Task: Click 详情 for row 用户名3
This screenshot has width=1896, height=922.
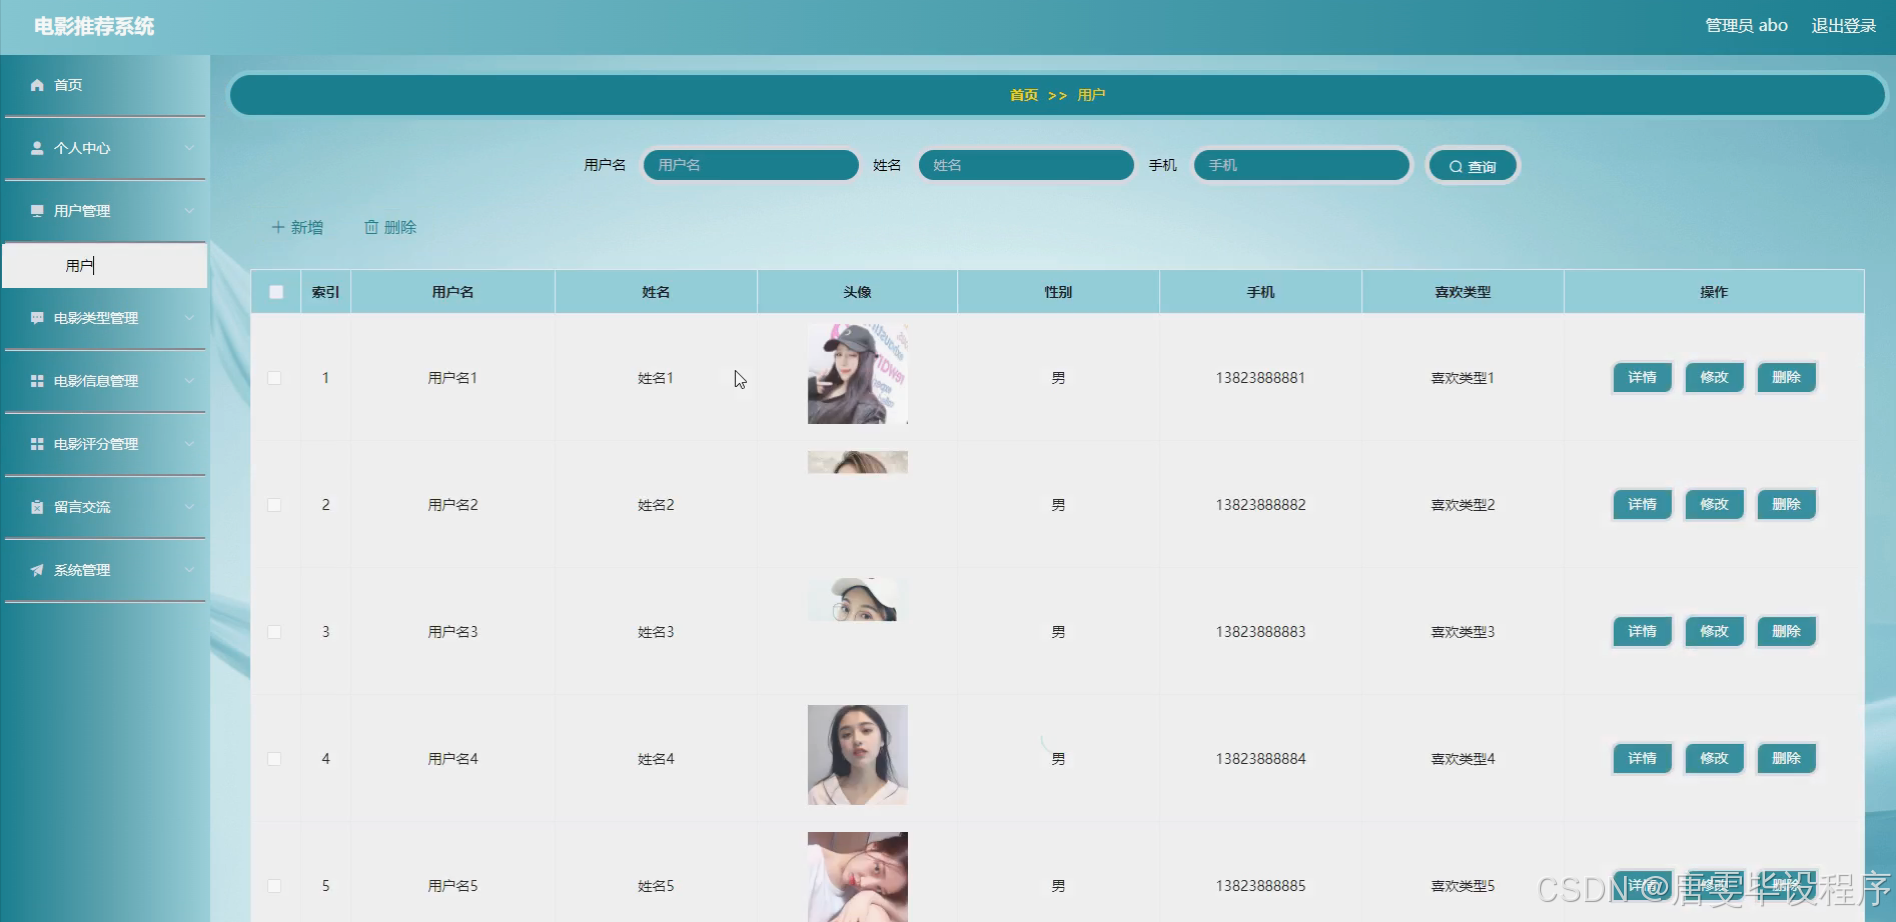Action: click(1642, 632)
